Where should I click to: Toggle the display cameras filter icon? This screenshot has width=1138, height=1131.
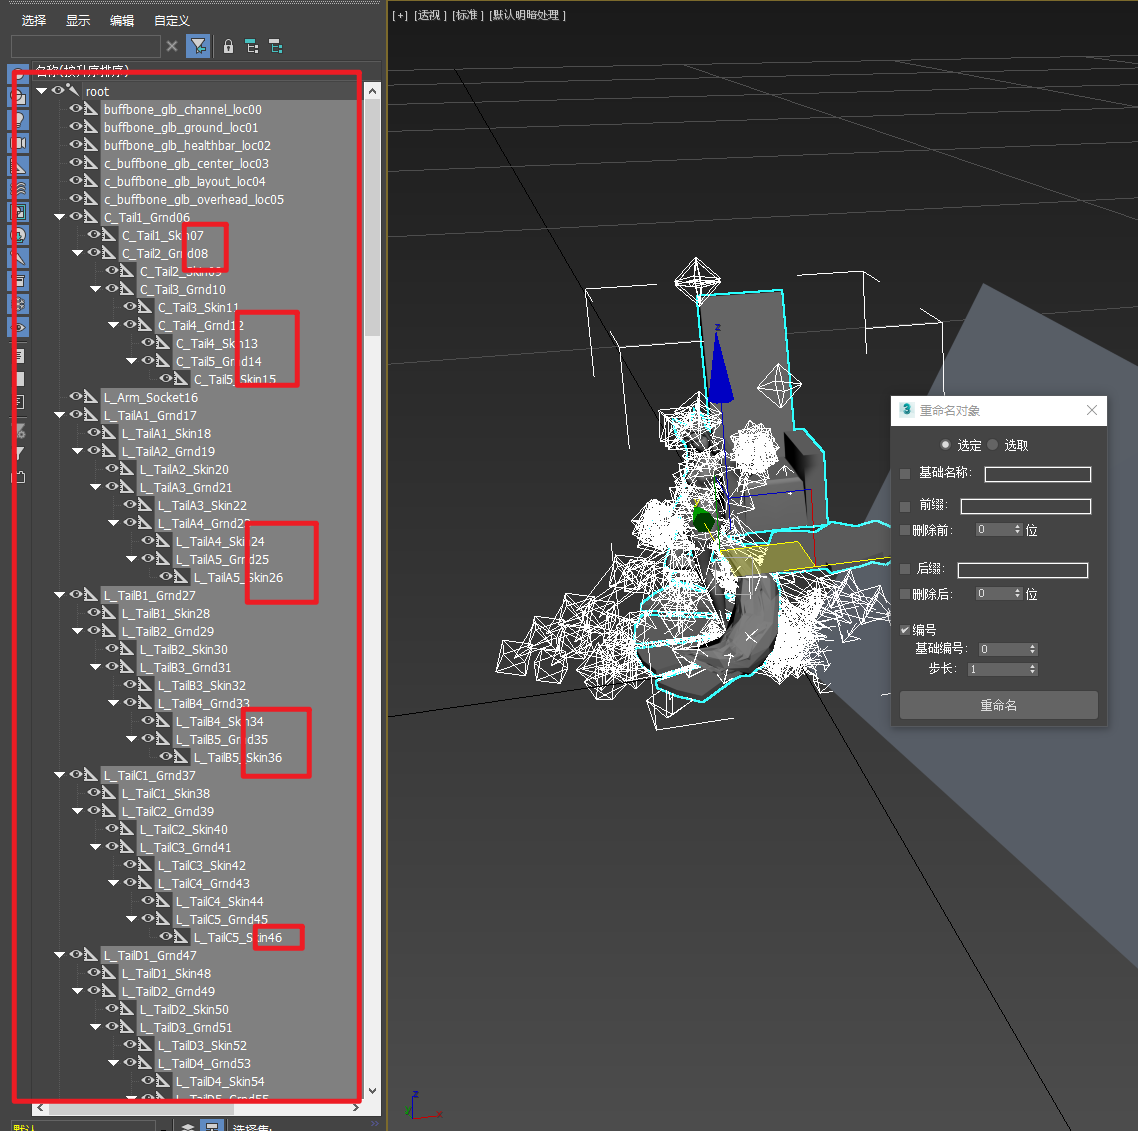[20, 142]
